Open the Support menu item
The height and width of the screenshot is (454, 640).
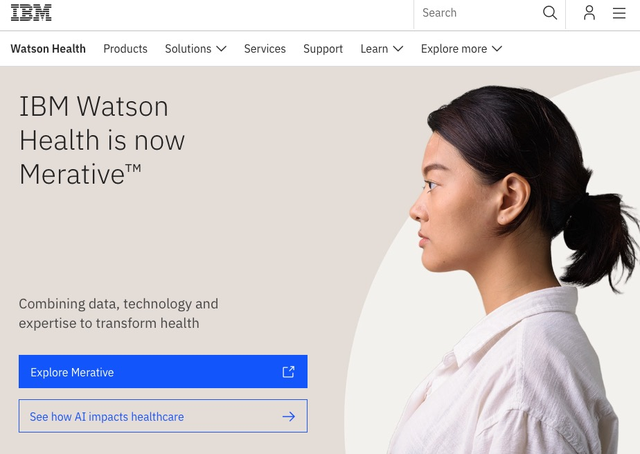[x=323, y=49]
